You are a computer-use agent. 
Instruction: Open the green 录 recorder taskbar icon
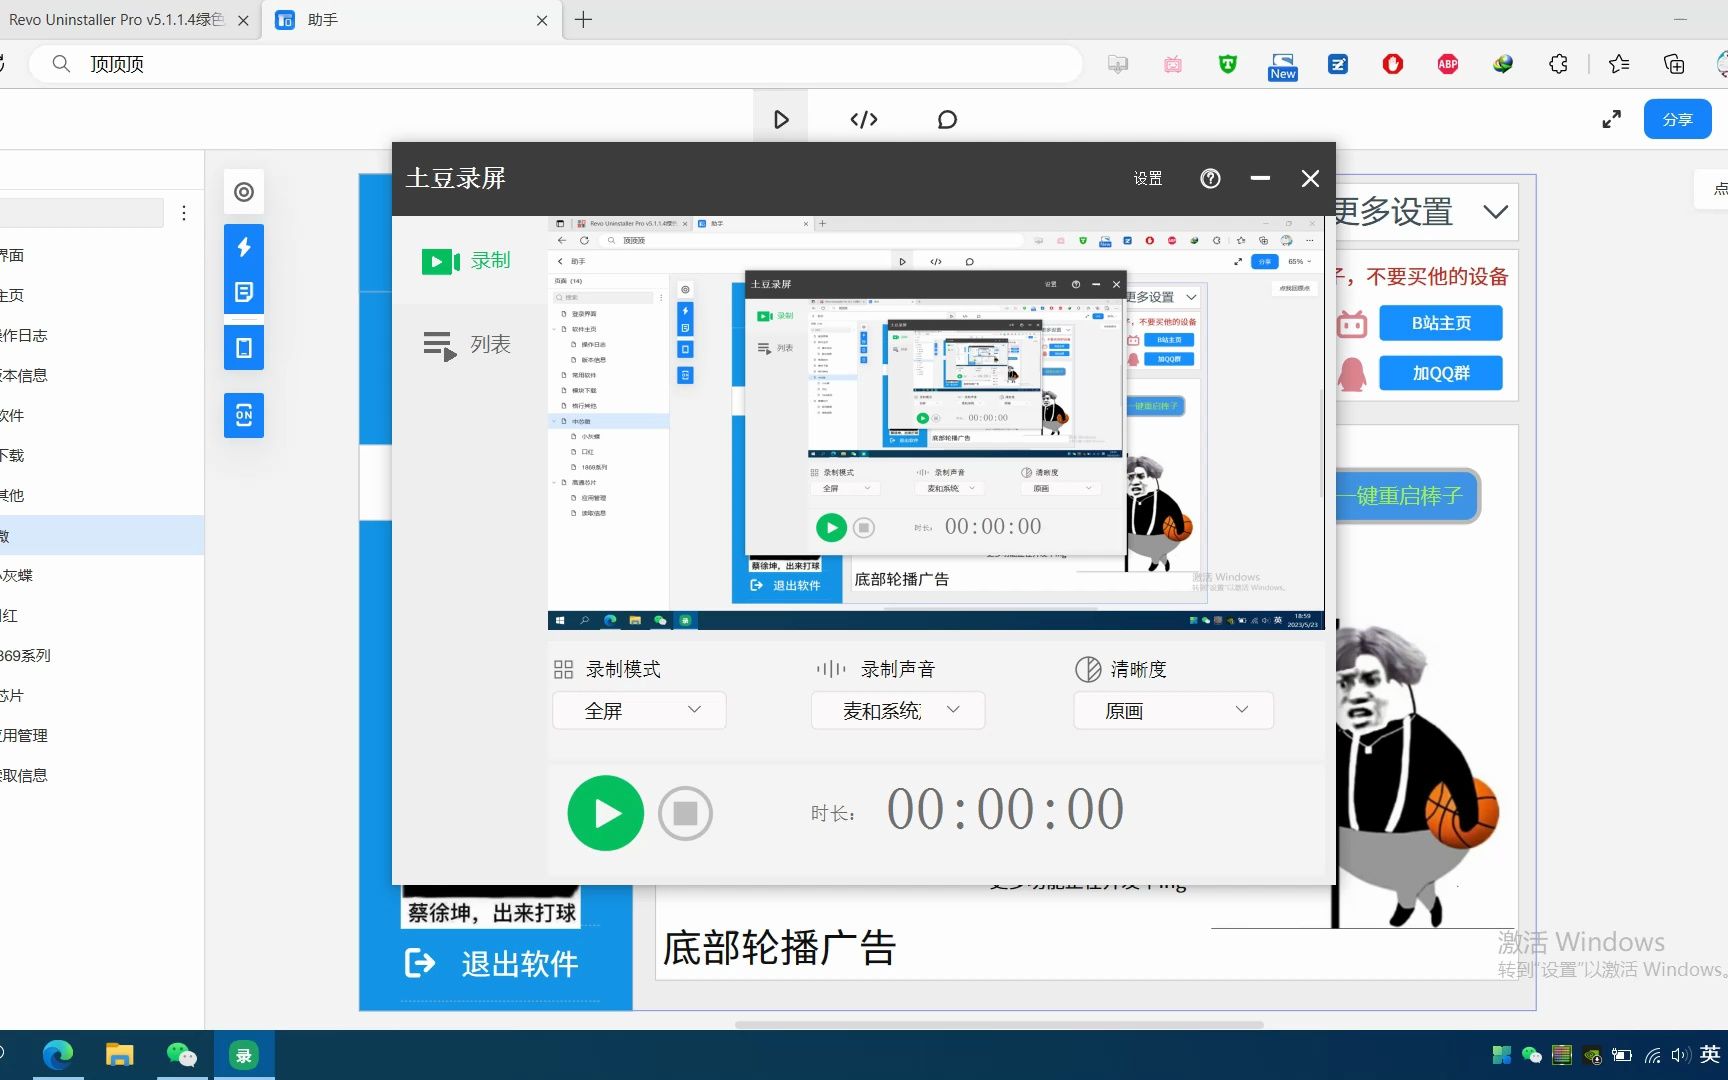coord(244,1054)
